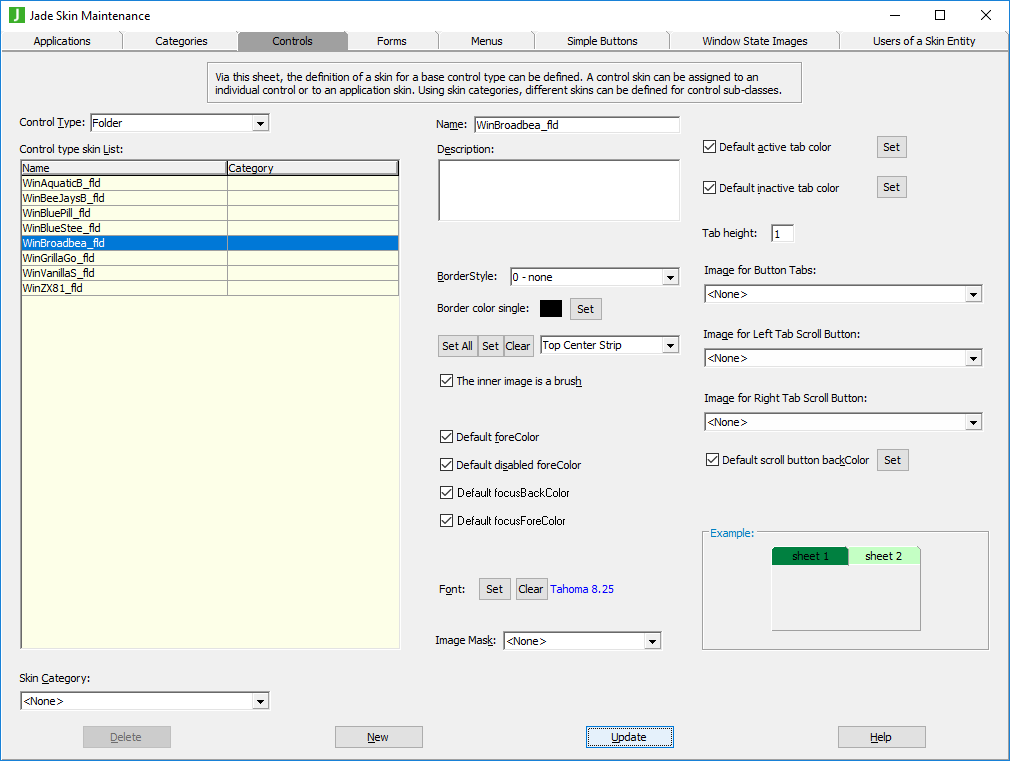Open the Menus tab

(x=487, y=41)
